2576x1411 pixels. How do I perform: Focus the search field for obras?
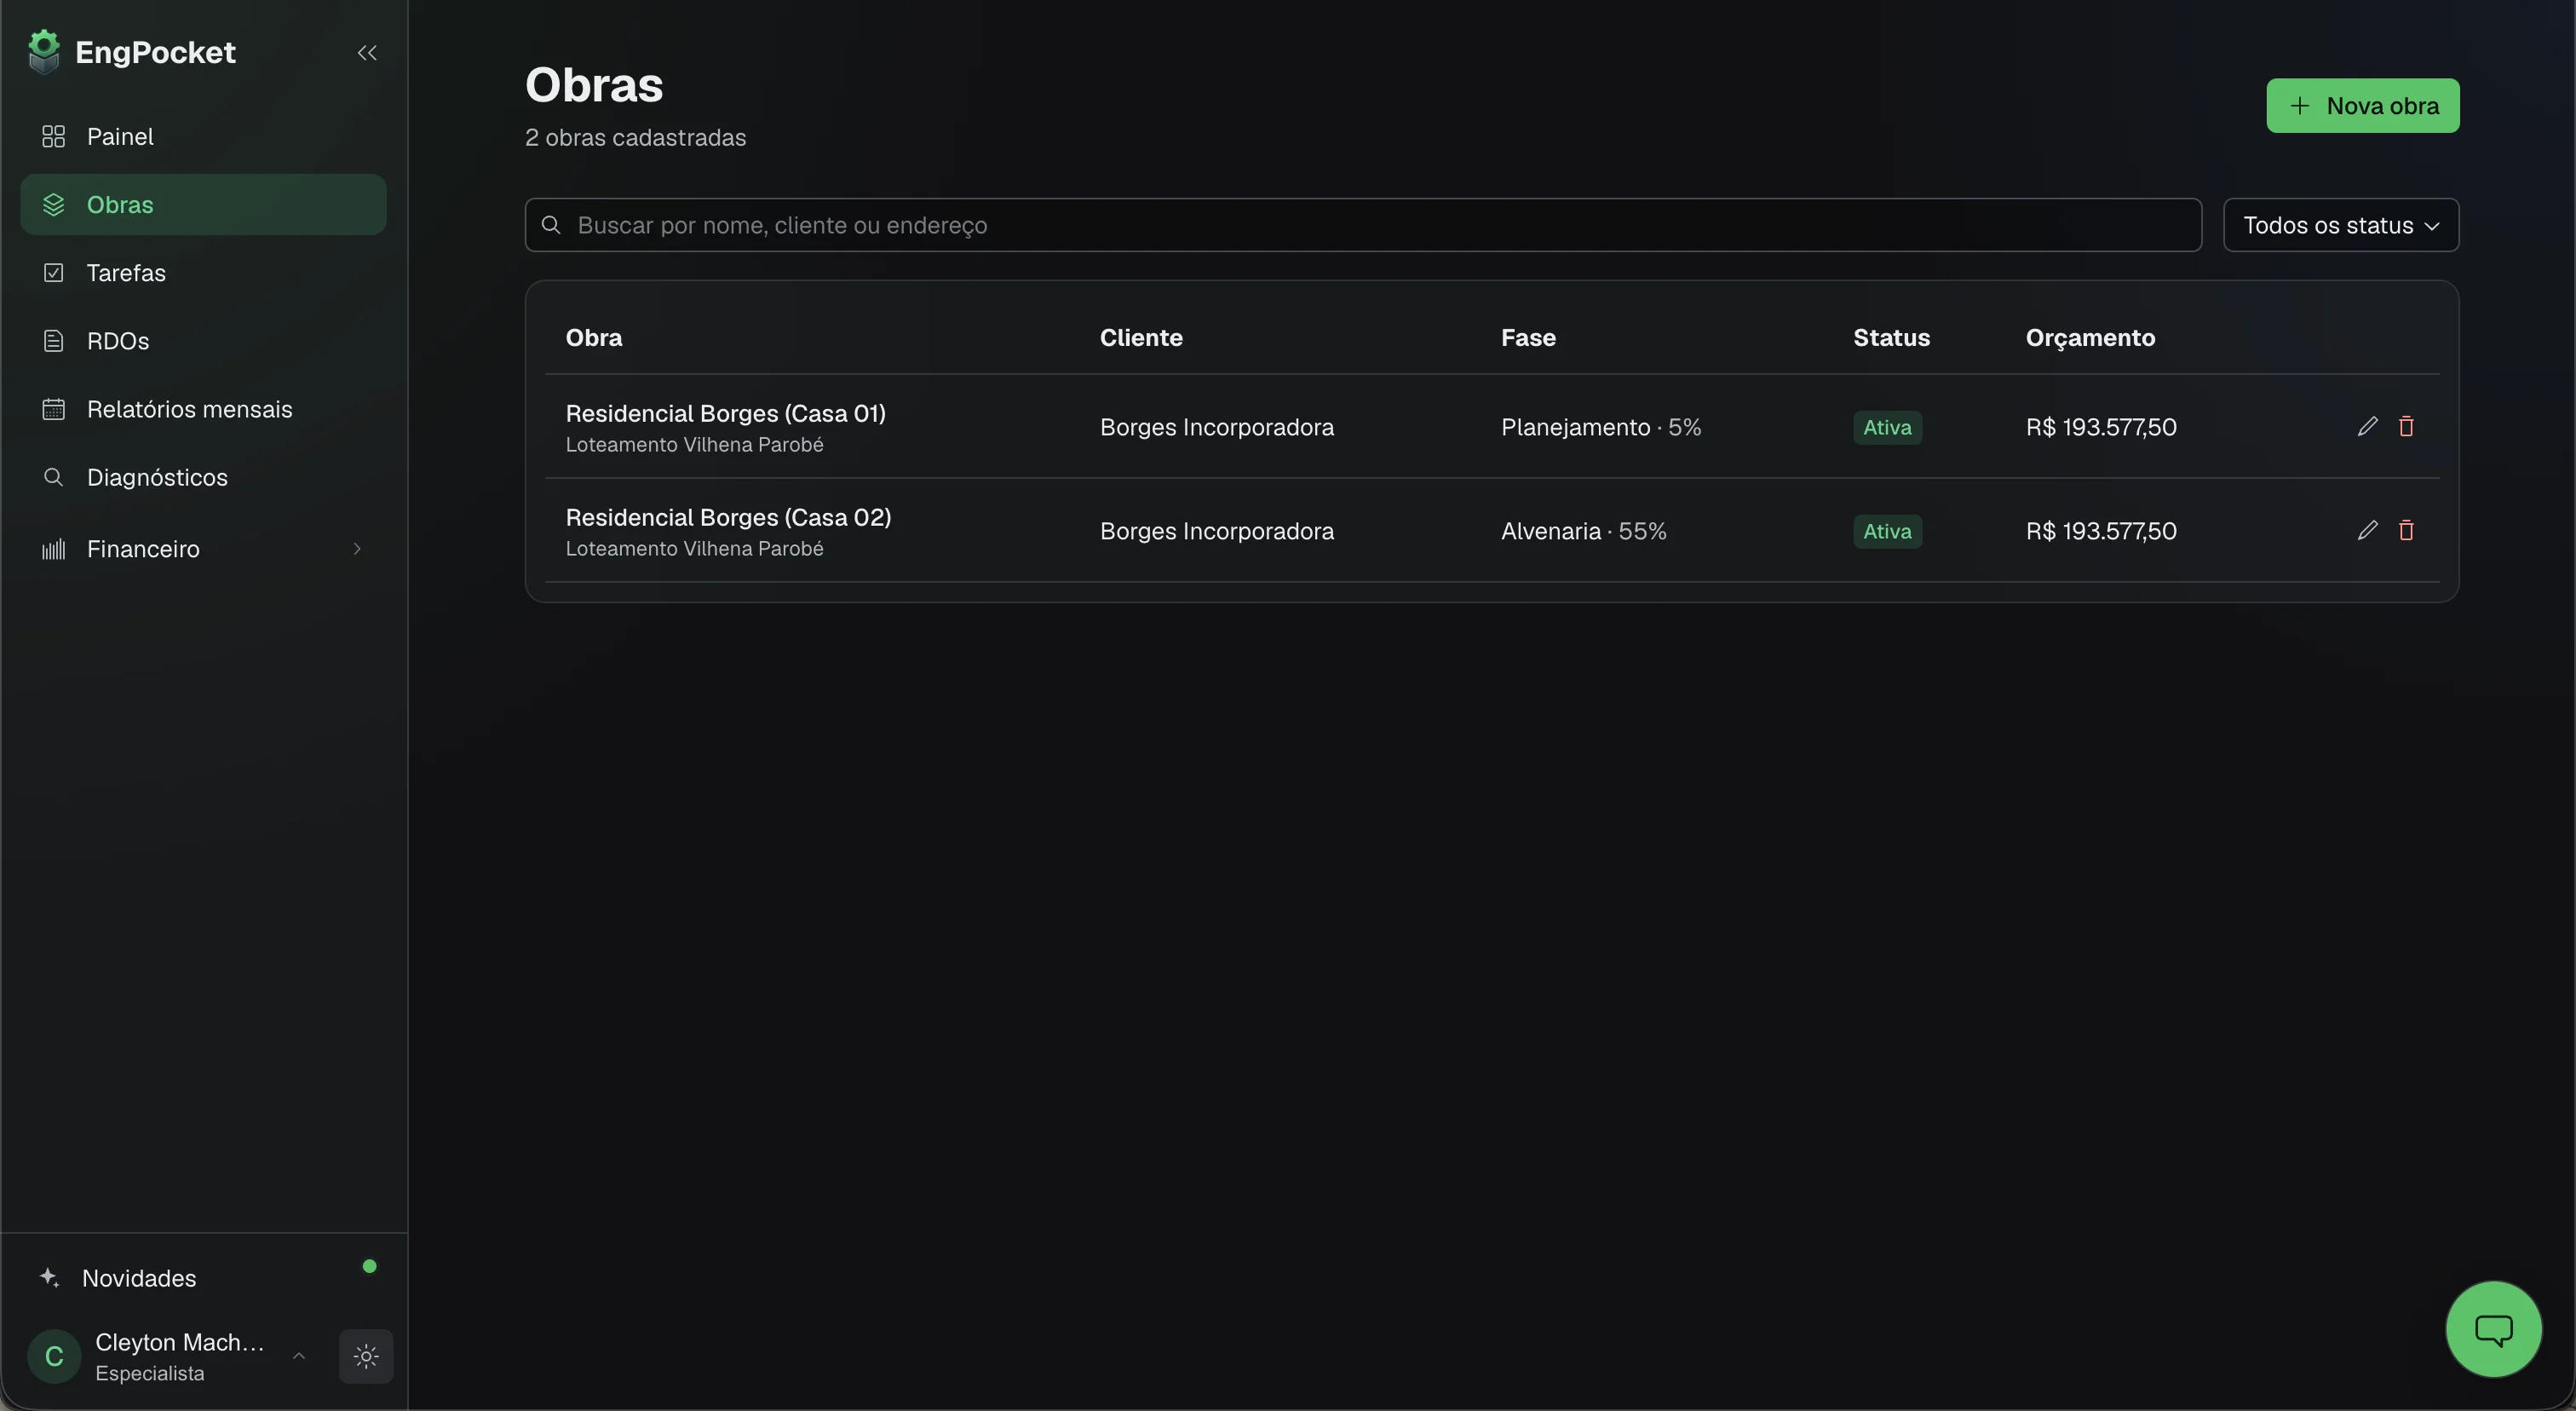click(1363, 225)
